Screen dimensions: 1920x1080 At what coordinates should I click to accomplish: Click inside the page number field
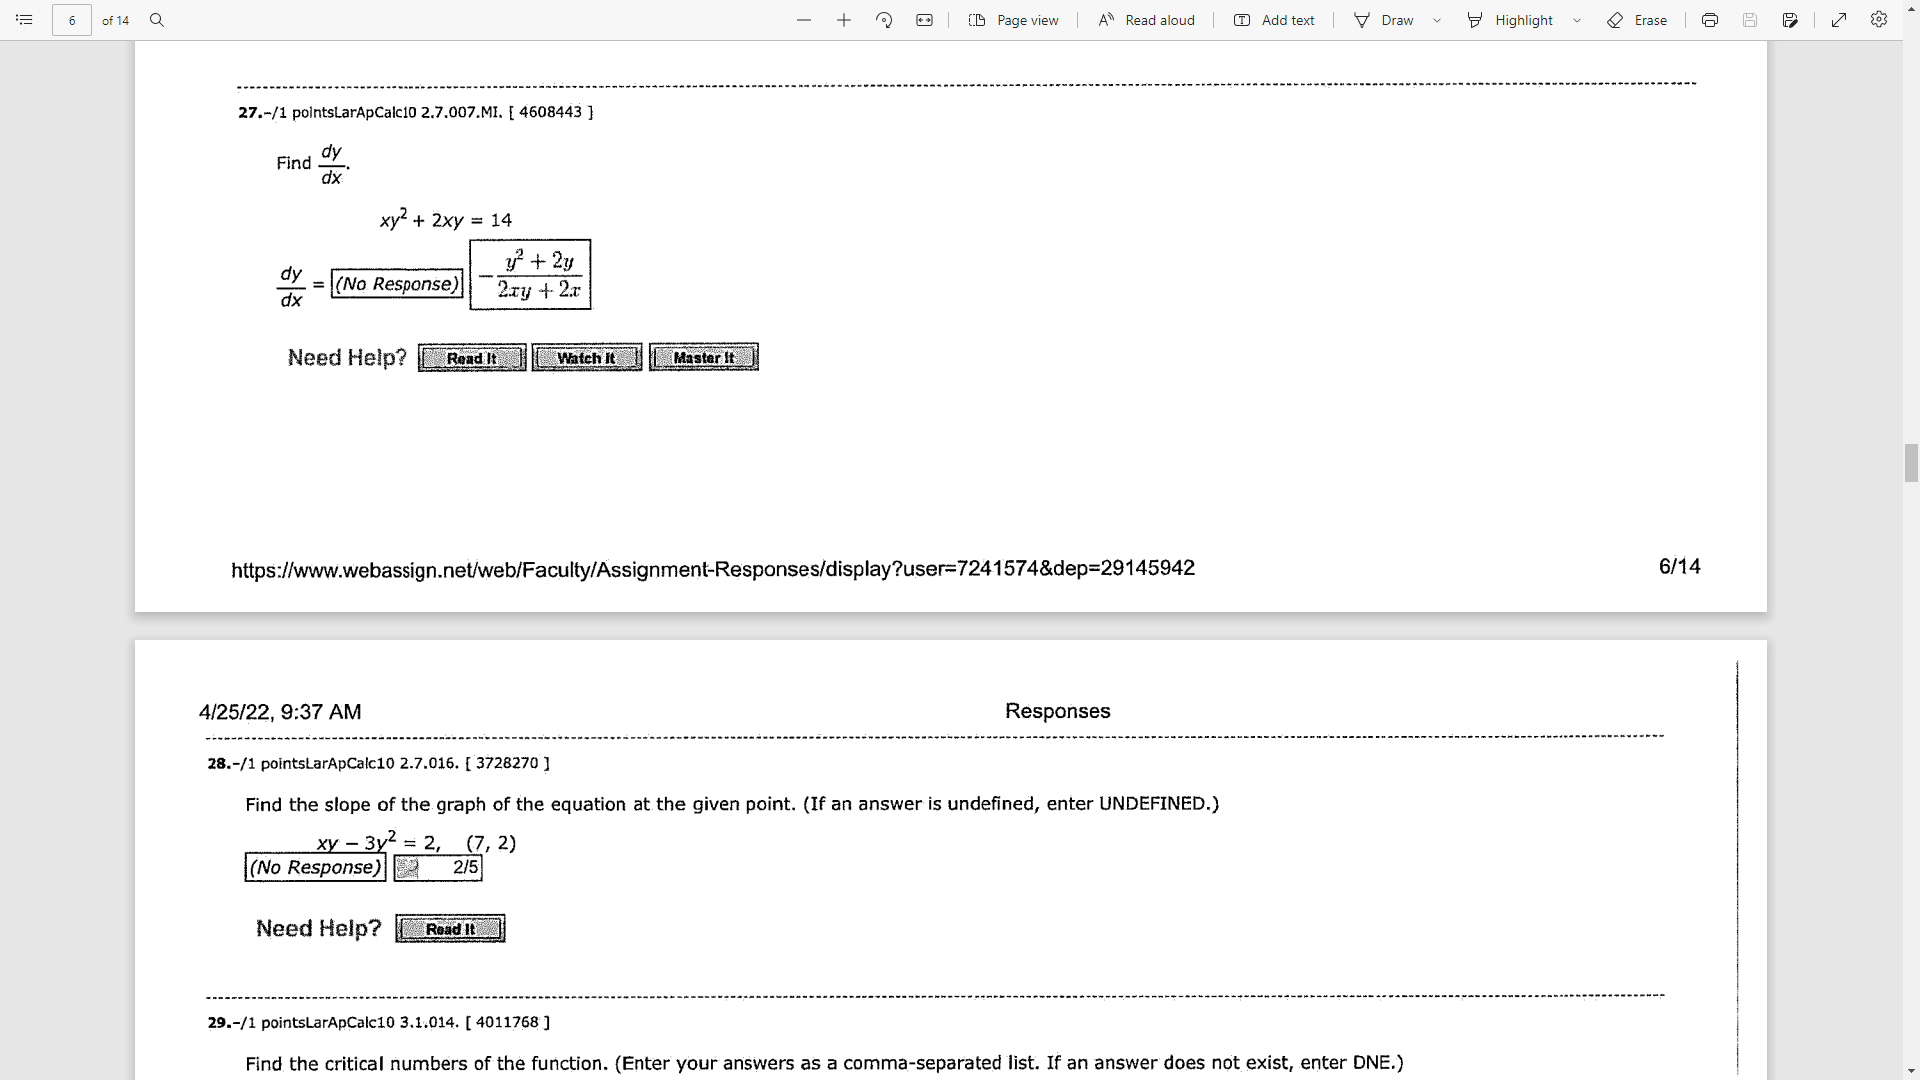pos(71,20)
